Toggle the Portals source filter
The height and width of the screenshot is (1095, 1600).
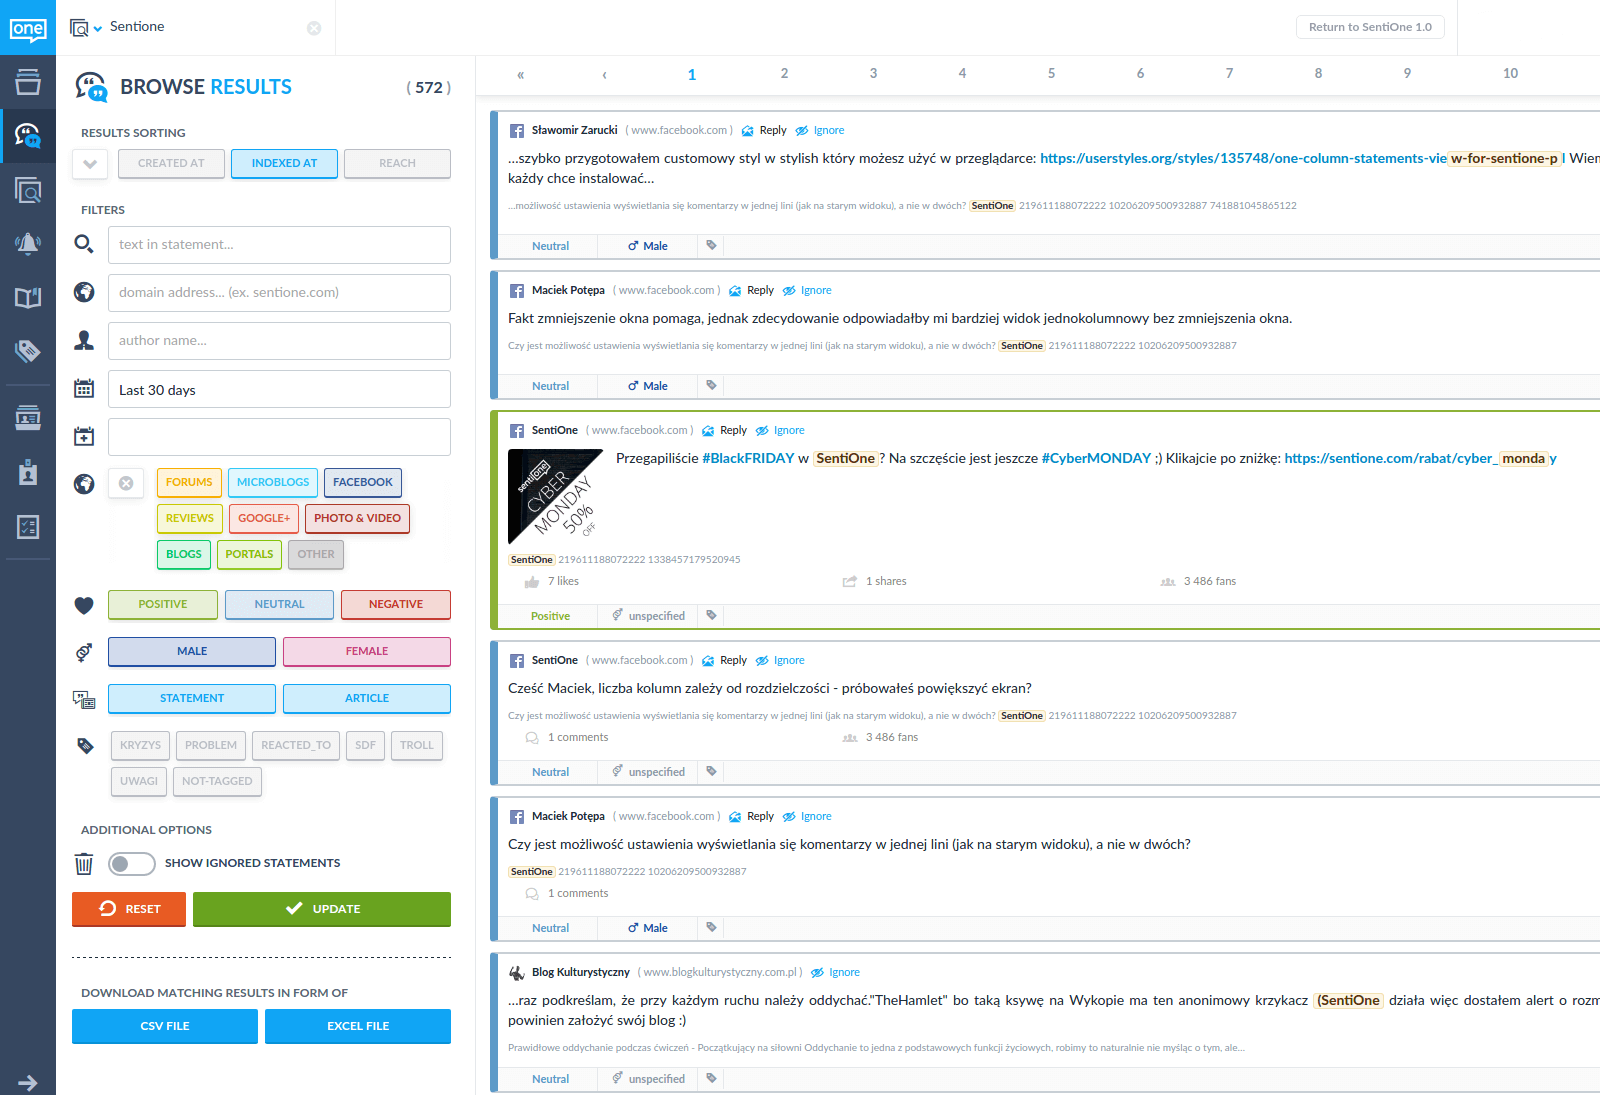click(x=249, y=554)
